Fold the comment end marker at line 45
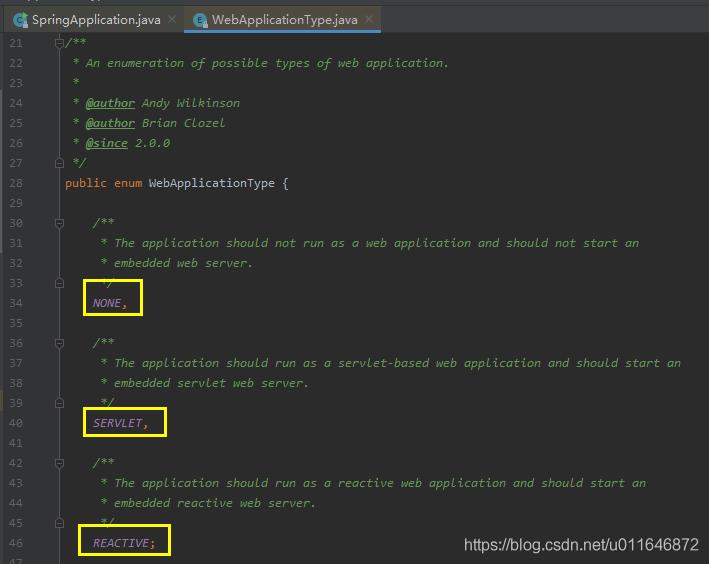 click(59, 523)
